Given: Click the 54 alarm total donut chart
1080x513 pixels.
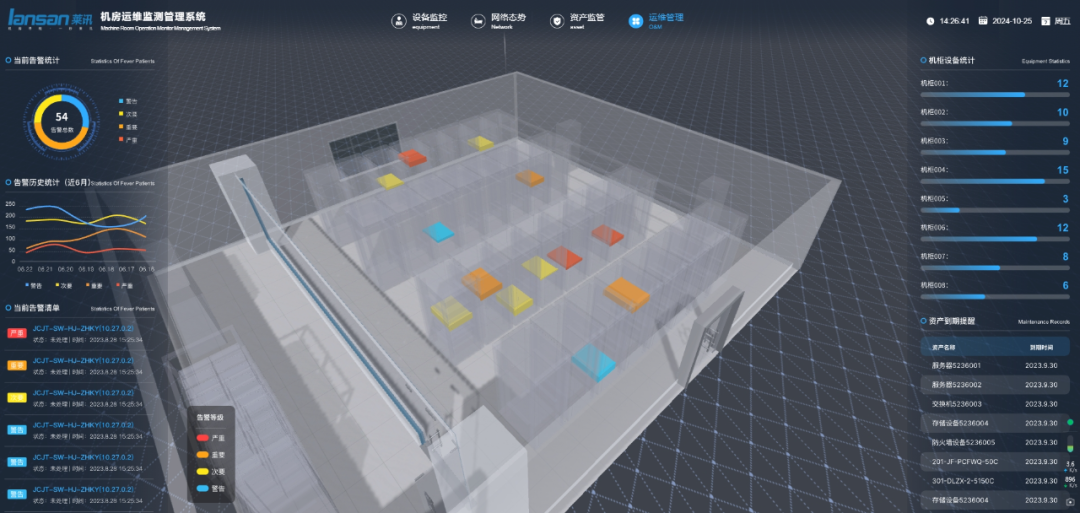Looking at the screenshot, I should click(x=61, y=121).
